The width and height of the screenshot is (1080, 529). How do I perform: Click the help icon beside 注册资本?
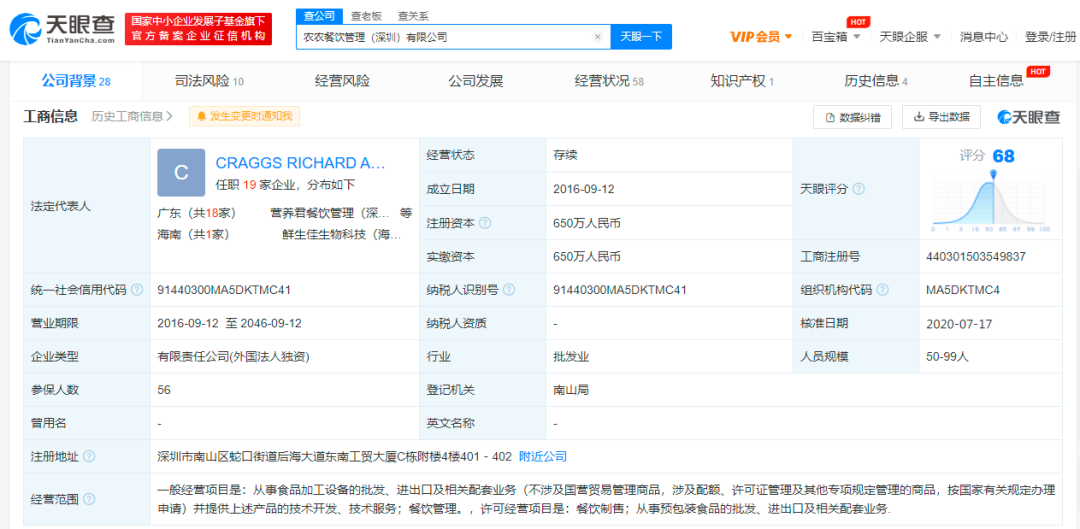pyautogui.click(x=485, y=223)
